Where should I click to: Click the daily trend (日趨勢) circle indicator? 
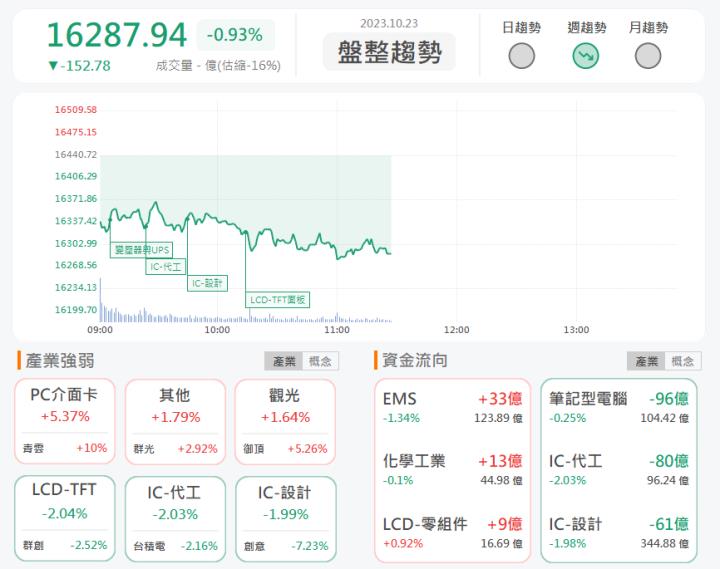(521, 56)
